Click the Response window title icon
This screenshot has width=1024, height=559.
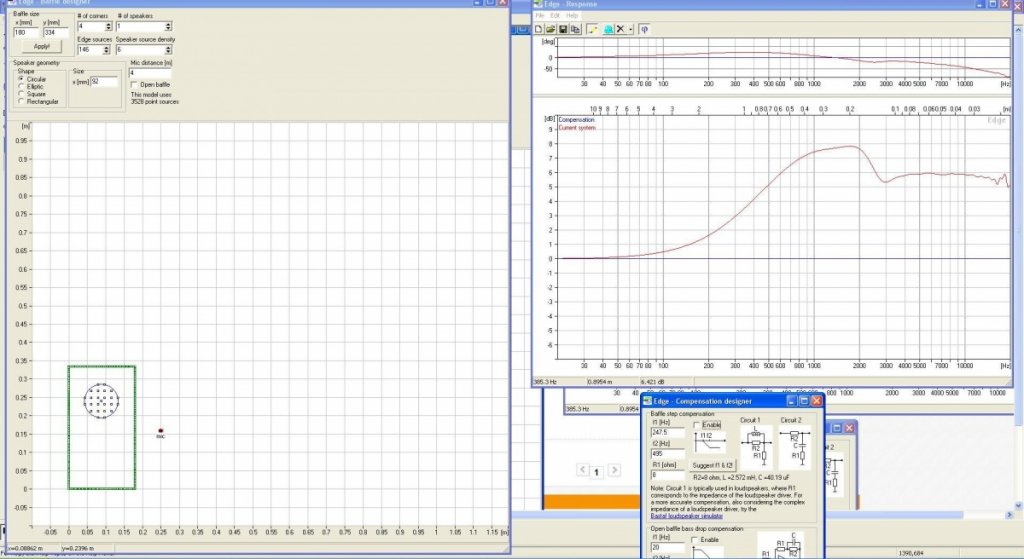(x=538, y=4)
